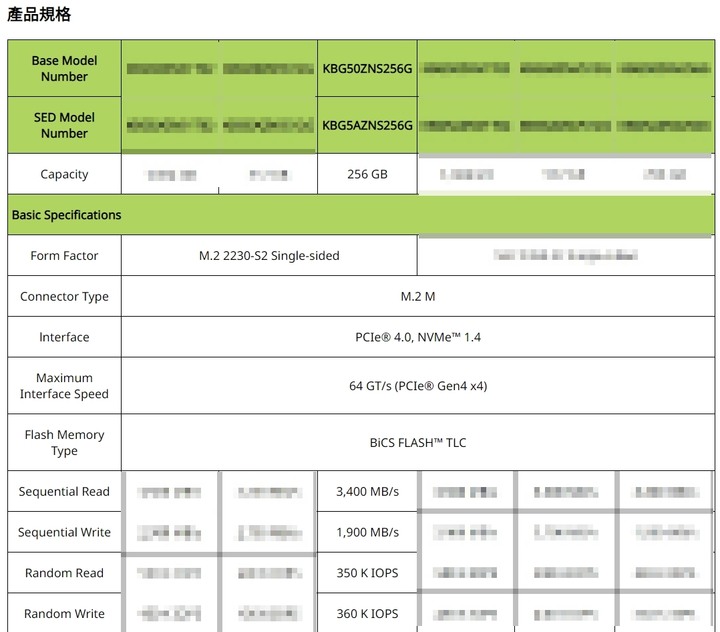Screen dimensions: 720x632
Task: Click the Form Factor row label
Action: tap(64, 255)
